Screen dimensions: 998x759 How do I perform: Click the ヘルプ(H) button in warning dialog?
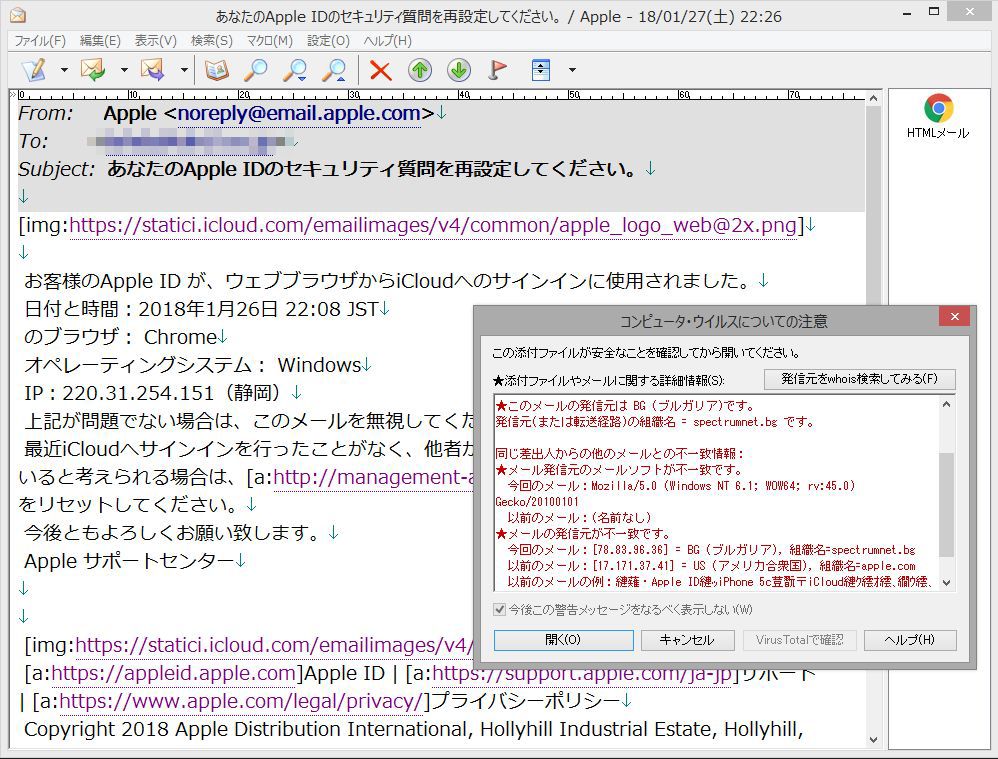(x=910, y=640)
